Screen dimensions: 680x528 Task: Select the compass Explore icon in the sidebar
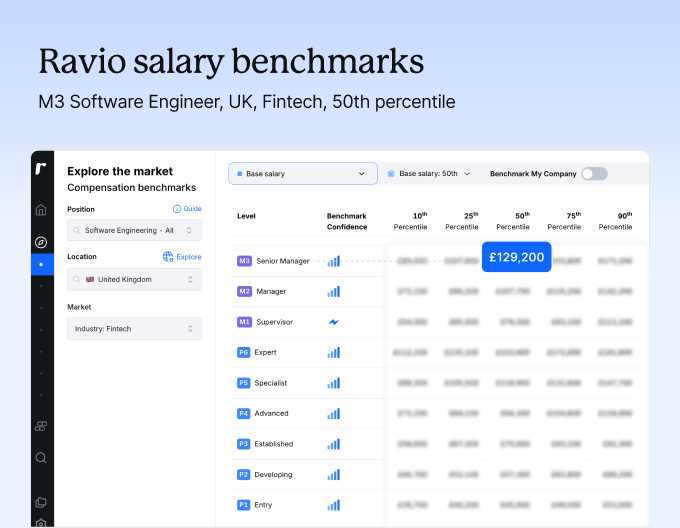(41, 242)
